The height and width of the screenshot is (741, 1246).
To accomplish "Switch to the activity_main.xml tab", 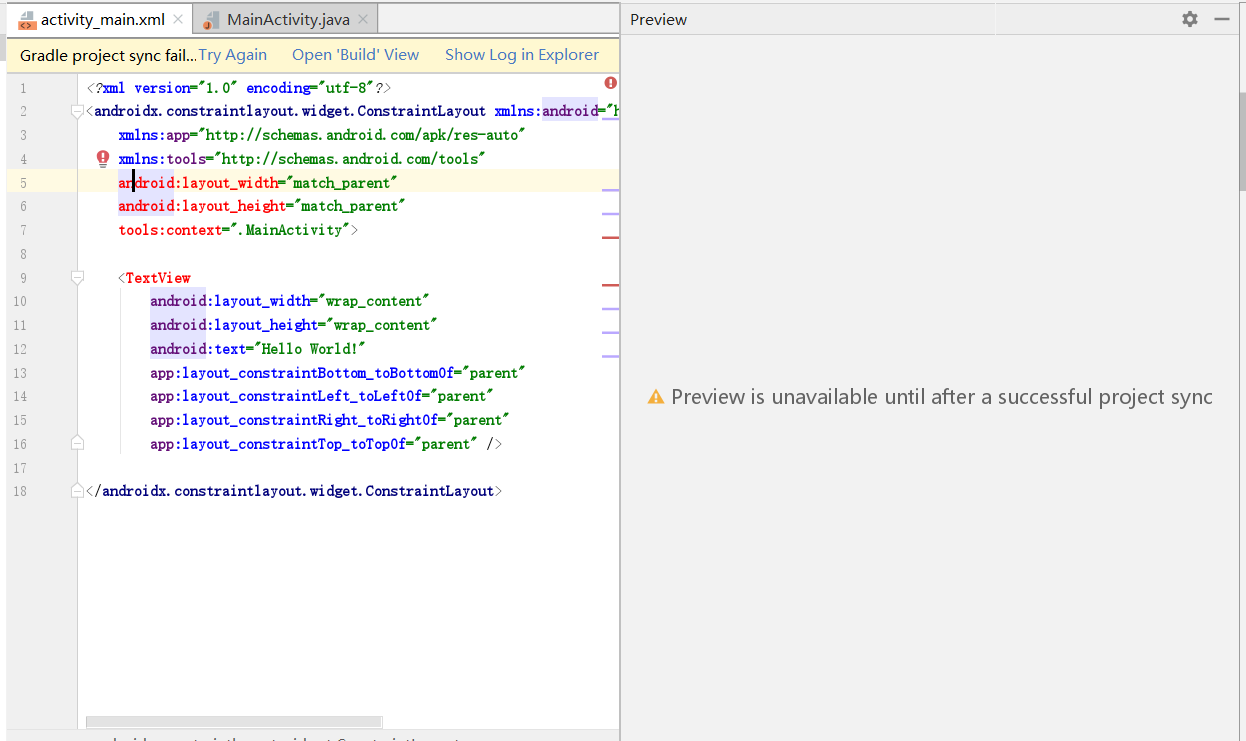I will click(102, 19).
